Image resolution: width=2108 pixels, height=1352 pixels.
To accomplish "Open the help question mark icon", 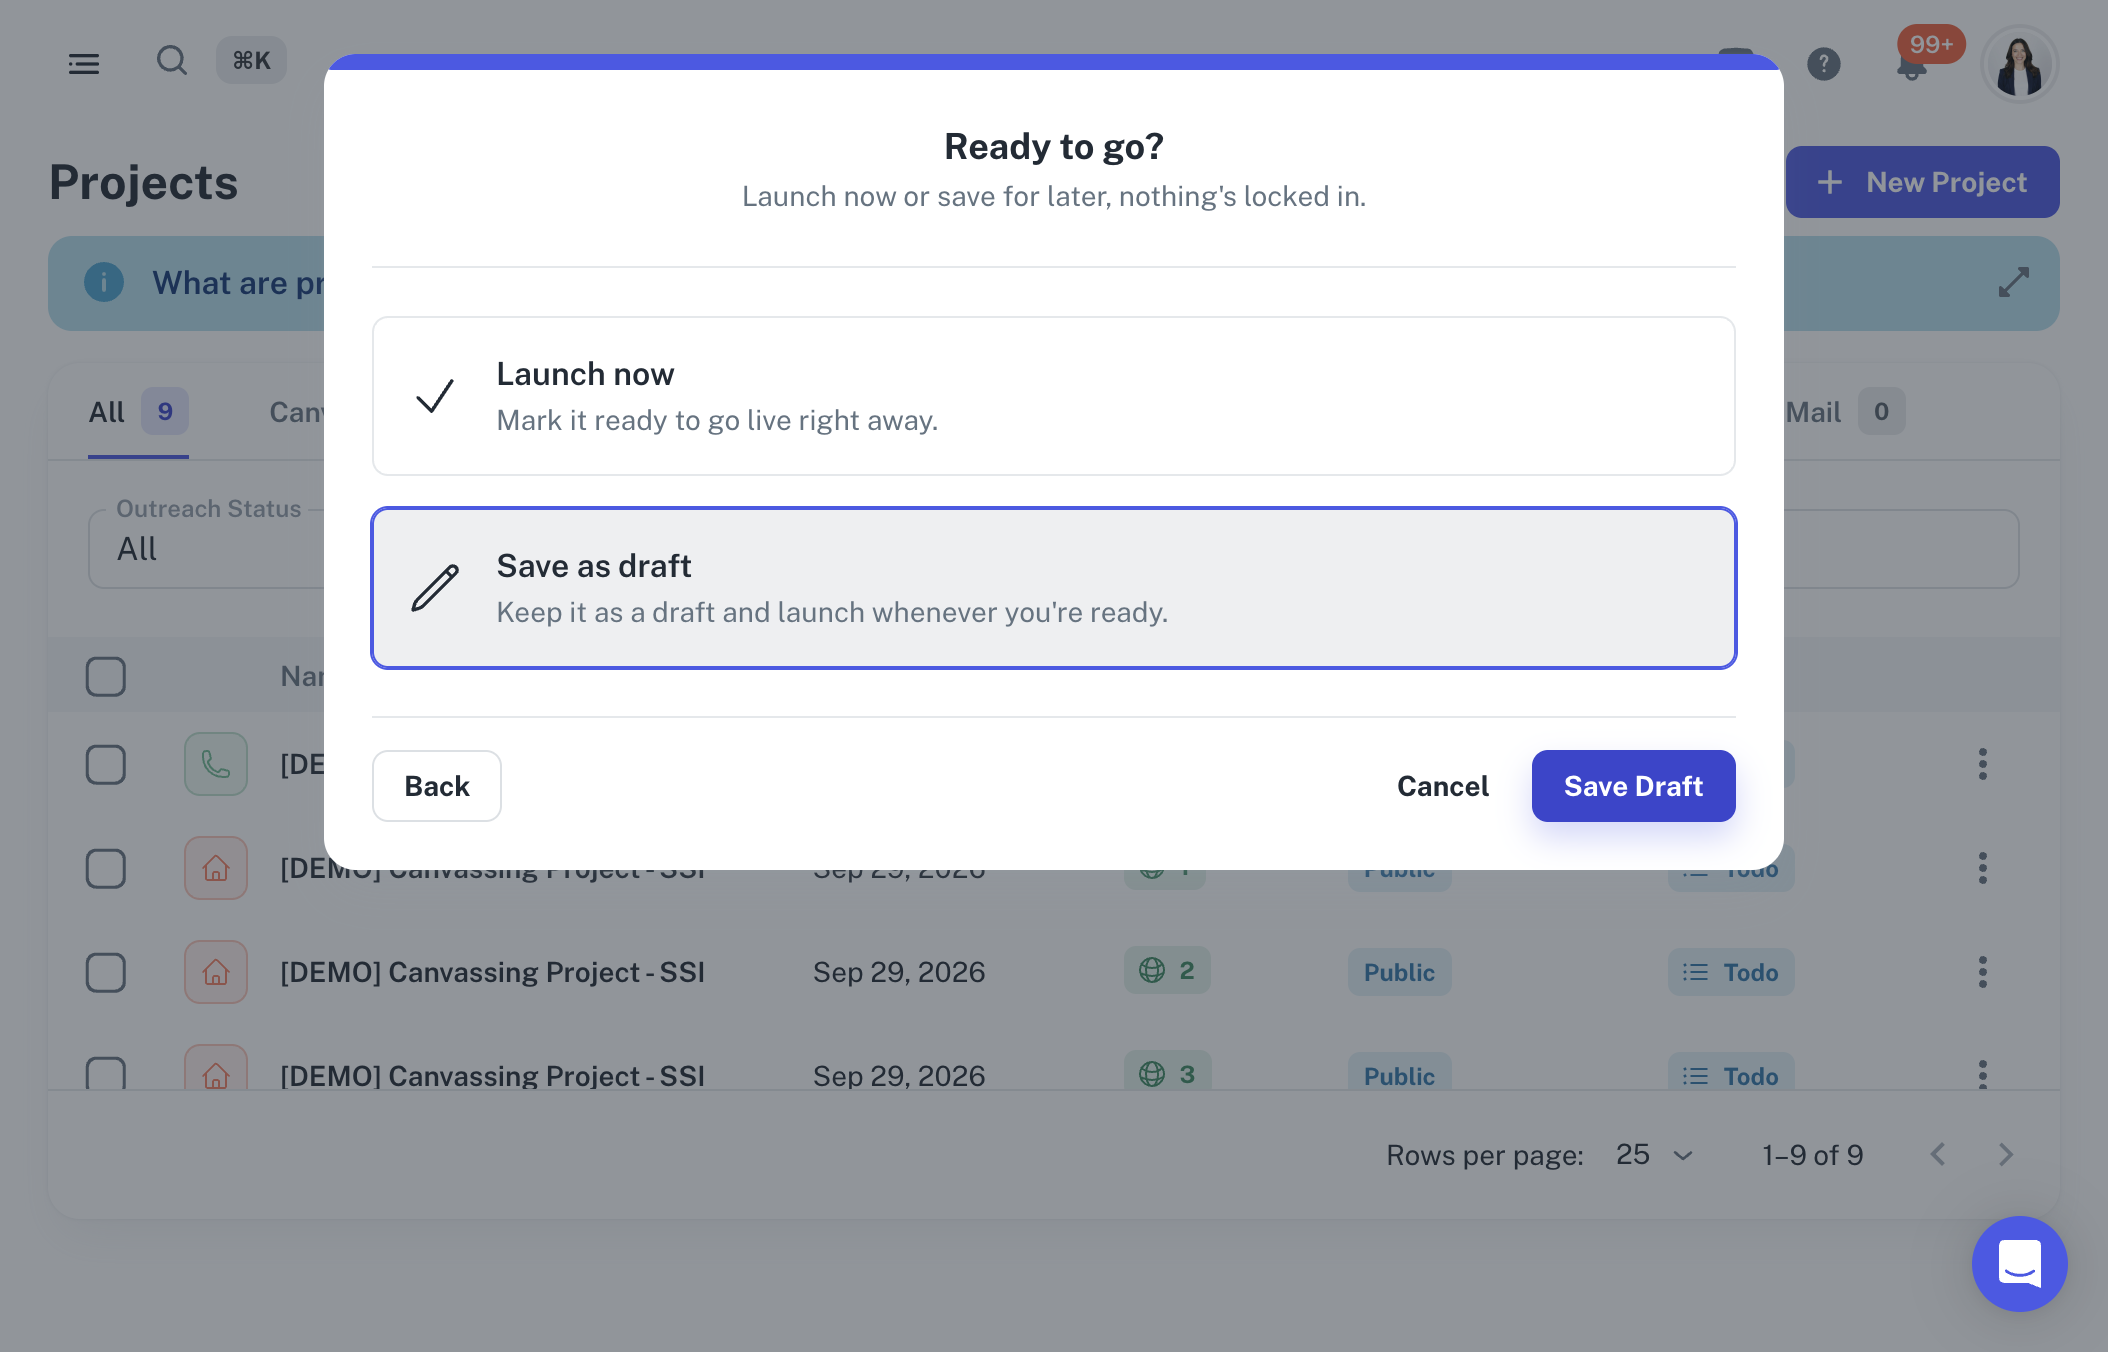I will click(1824, 64).
